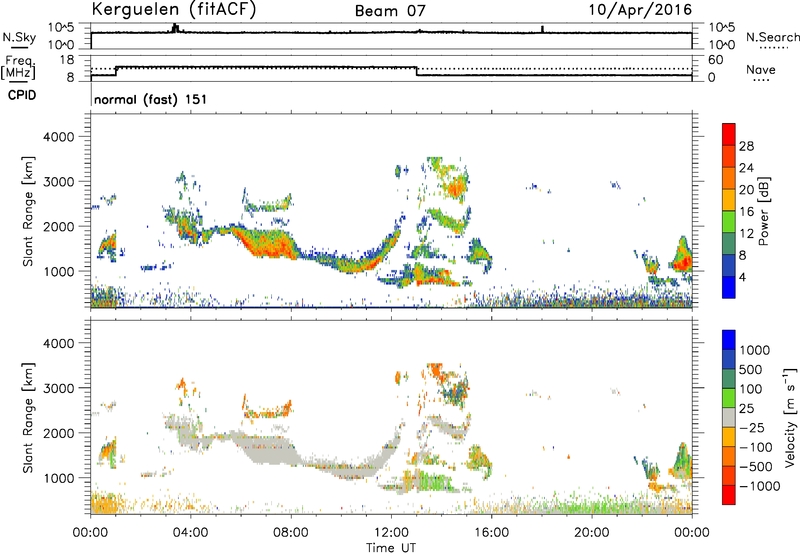The image size is (800, 554).
Task: Click the red bottom of Velocity colorbar
Action: click(x=729, y=495)
